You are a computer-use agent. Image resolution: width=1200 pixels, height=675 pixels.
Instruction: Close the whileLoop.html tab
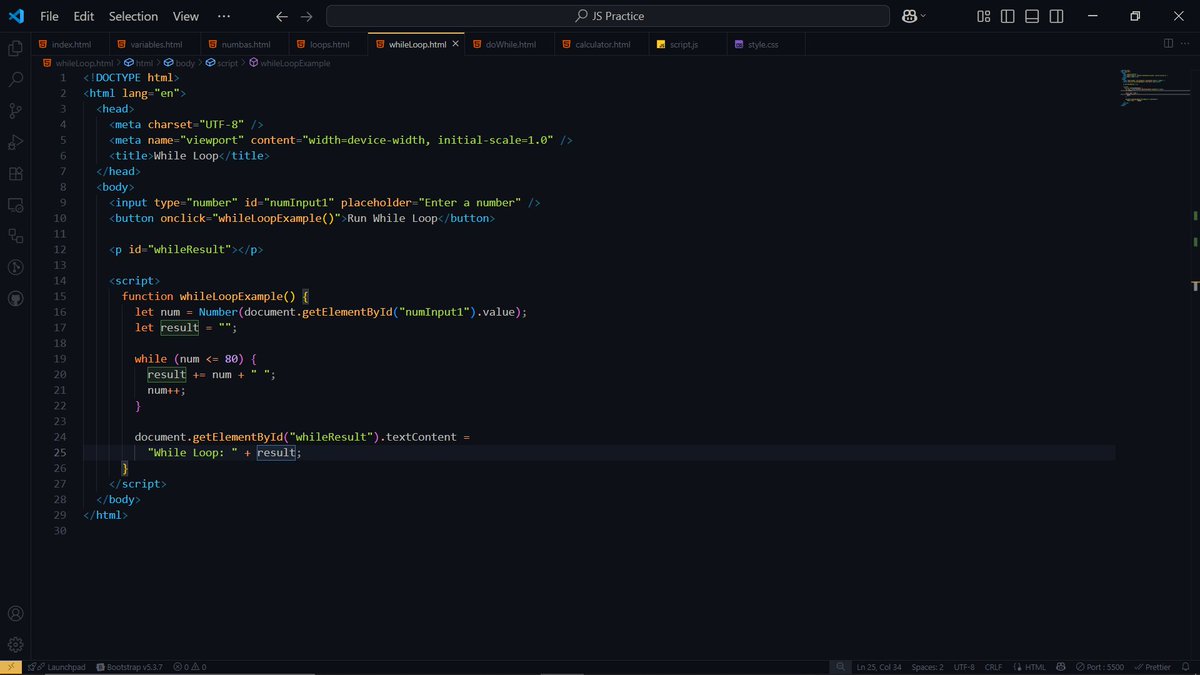pyautogui.click(x=456, y=44)
